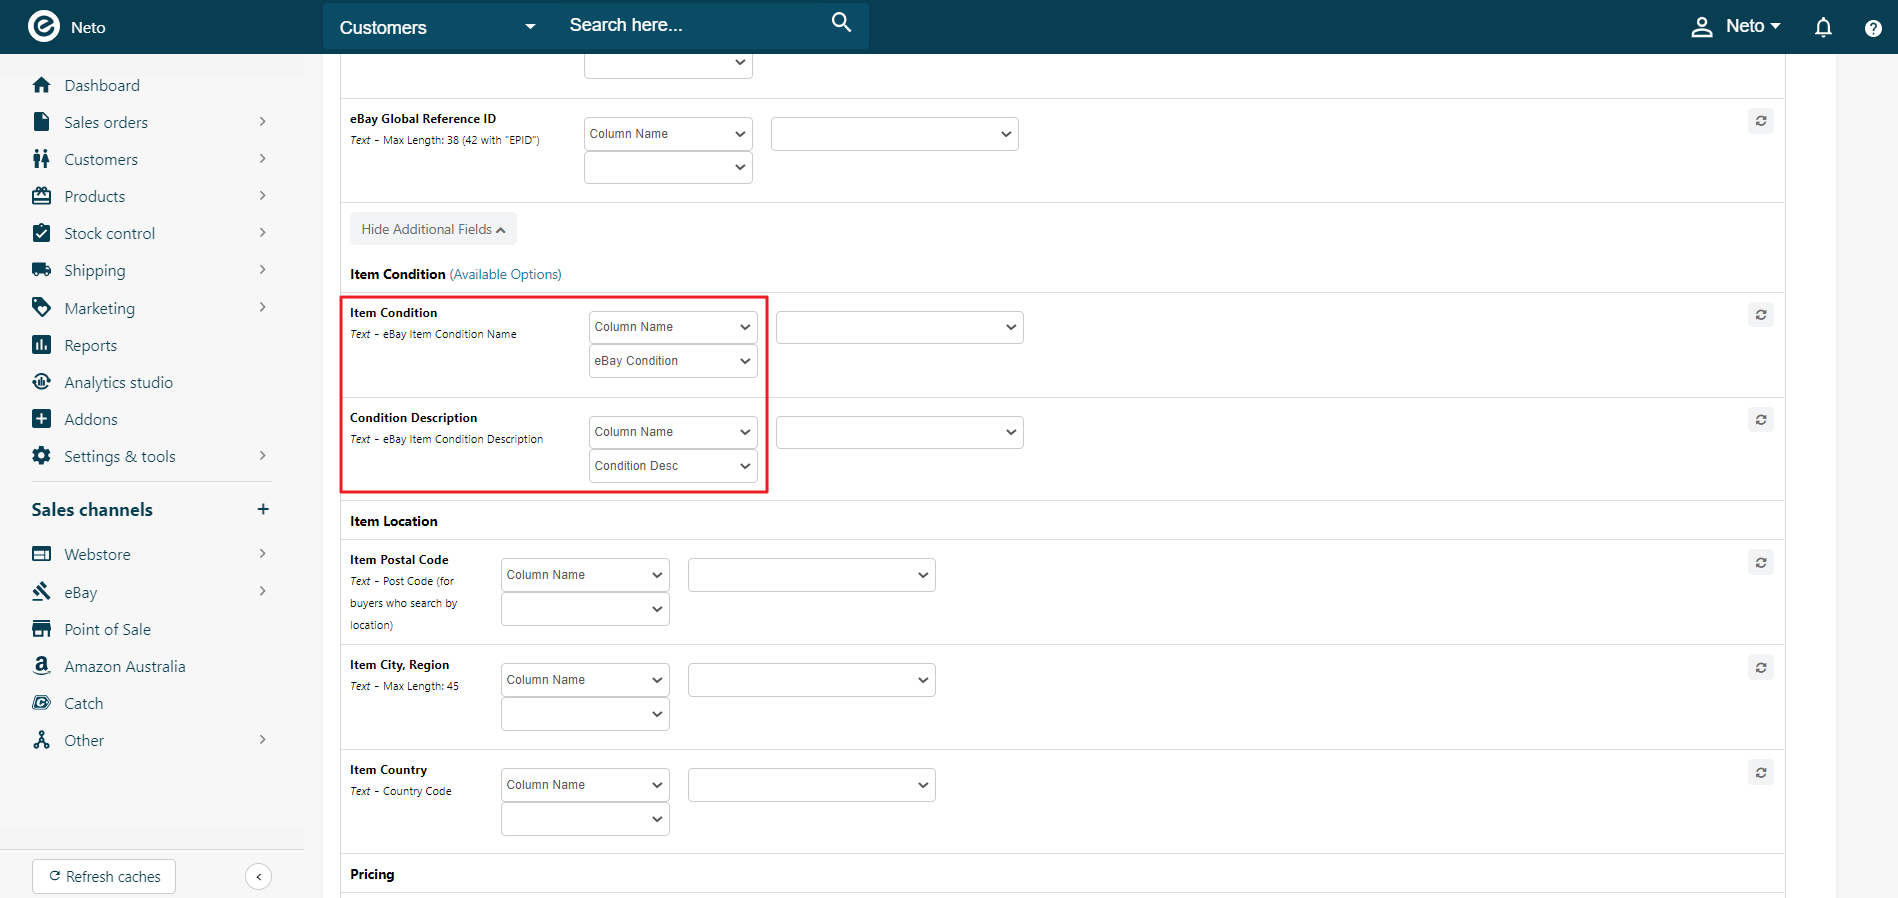Open the eBay Condition dropdown

pos(673,361)
